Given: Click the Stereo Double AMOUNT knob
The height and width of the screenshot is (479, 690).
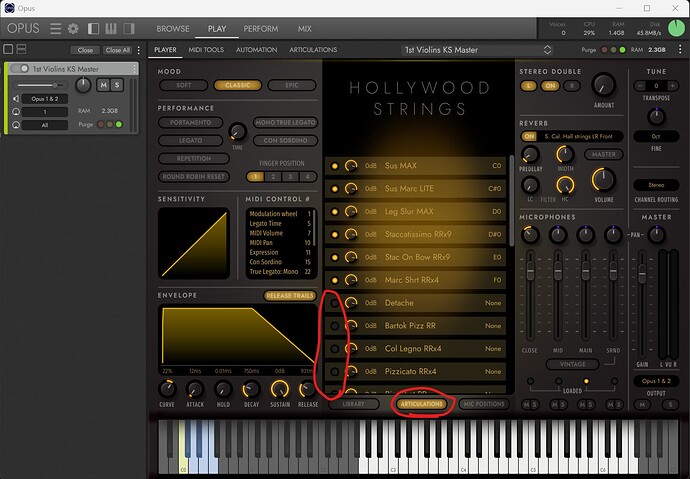Looking at the screenshot, I should (x=603, y=85).
